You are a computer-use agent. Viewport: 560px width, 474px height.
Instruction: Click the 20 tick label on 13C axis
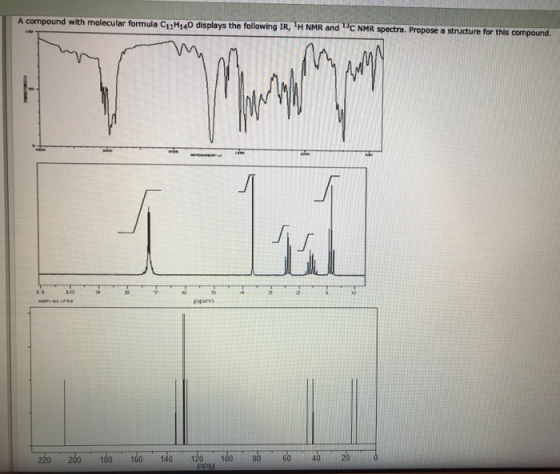point(345,457)
